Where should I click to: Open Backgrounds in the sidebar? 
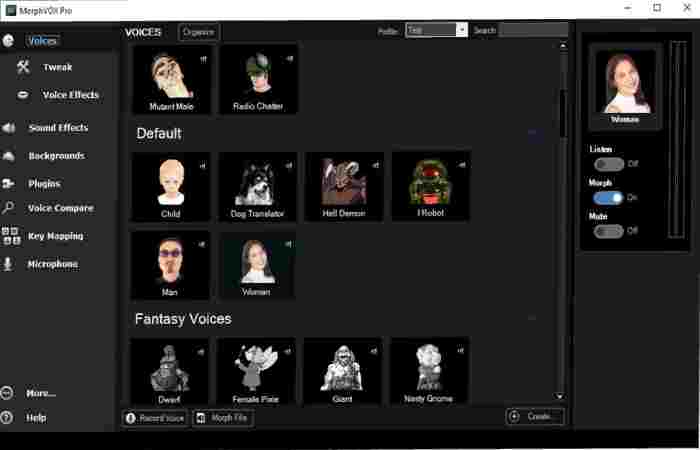(57, 156)
